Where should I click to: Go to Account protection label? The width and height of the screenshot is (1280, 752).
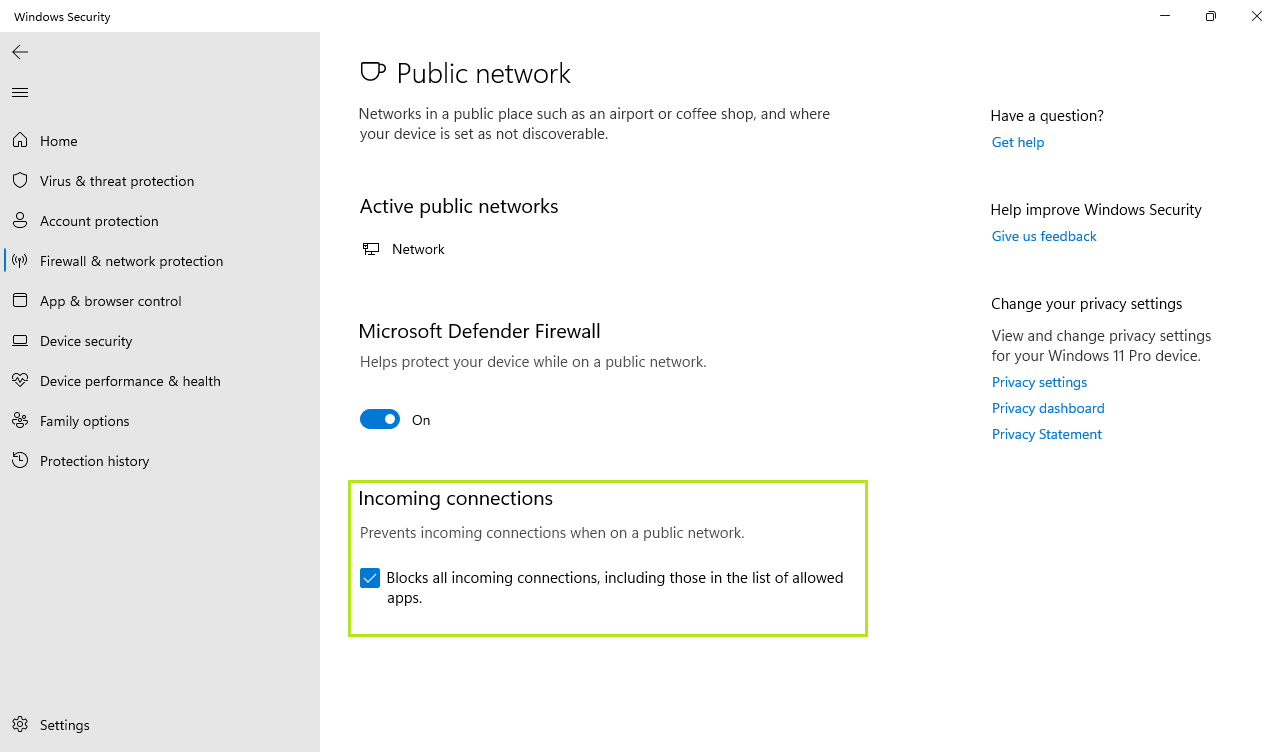pos(99,221)
